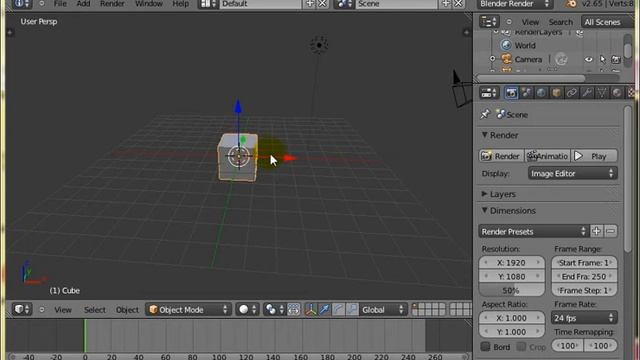Delete the Default screen layout

pyautogui.click(x=323, y=4)
